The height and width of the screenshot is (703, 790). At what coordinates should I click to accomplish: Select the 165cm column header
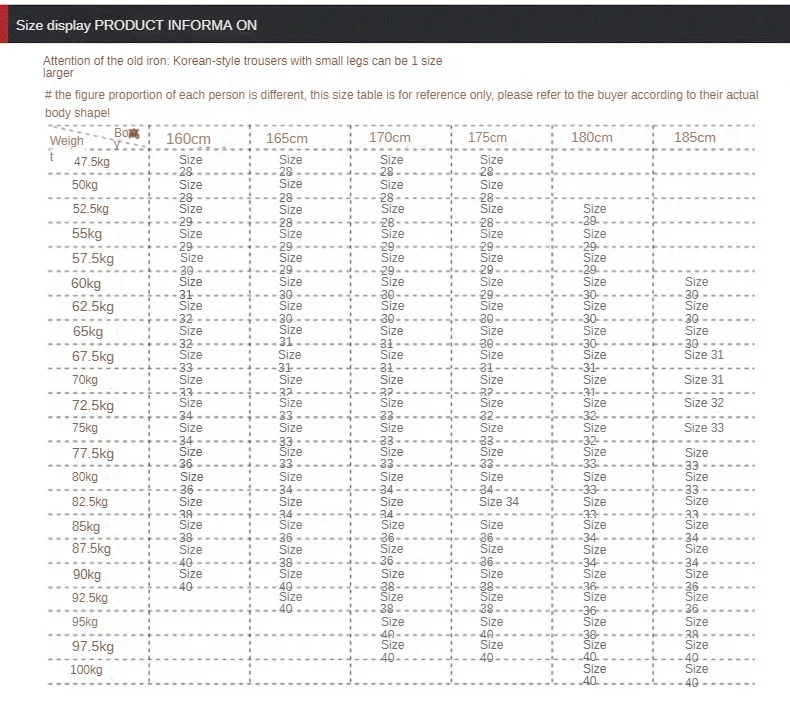click(287, 138)
